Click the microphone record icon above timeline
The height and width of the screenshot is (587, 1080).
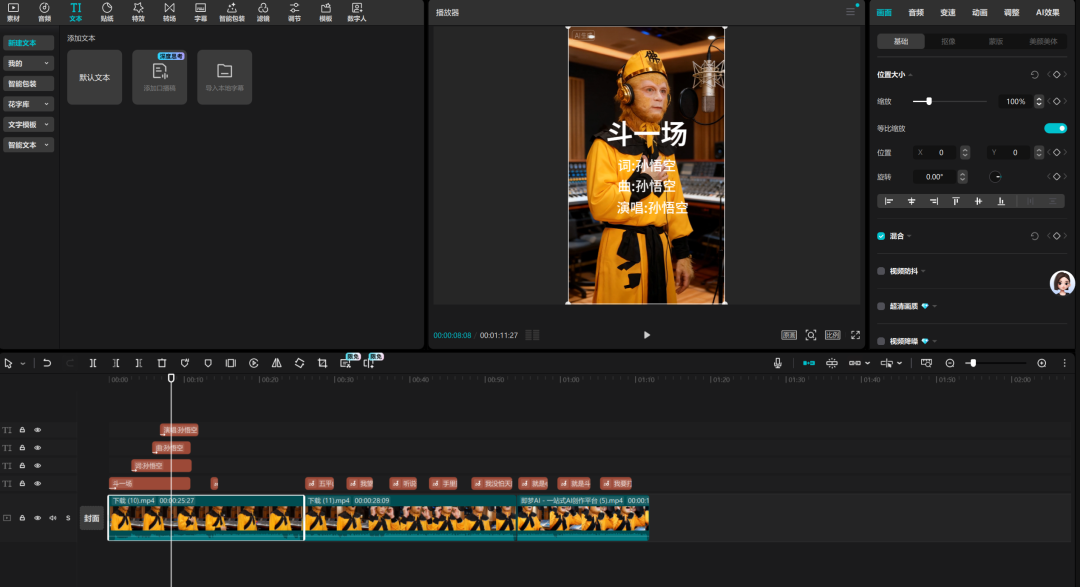(x=777, y=363)
